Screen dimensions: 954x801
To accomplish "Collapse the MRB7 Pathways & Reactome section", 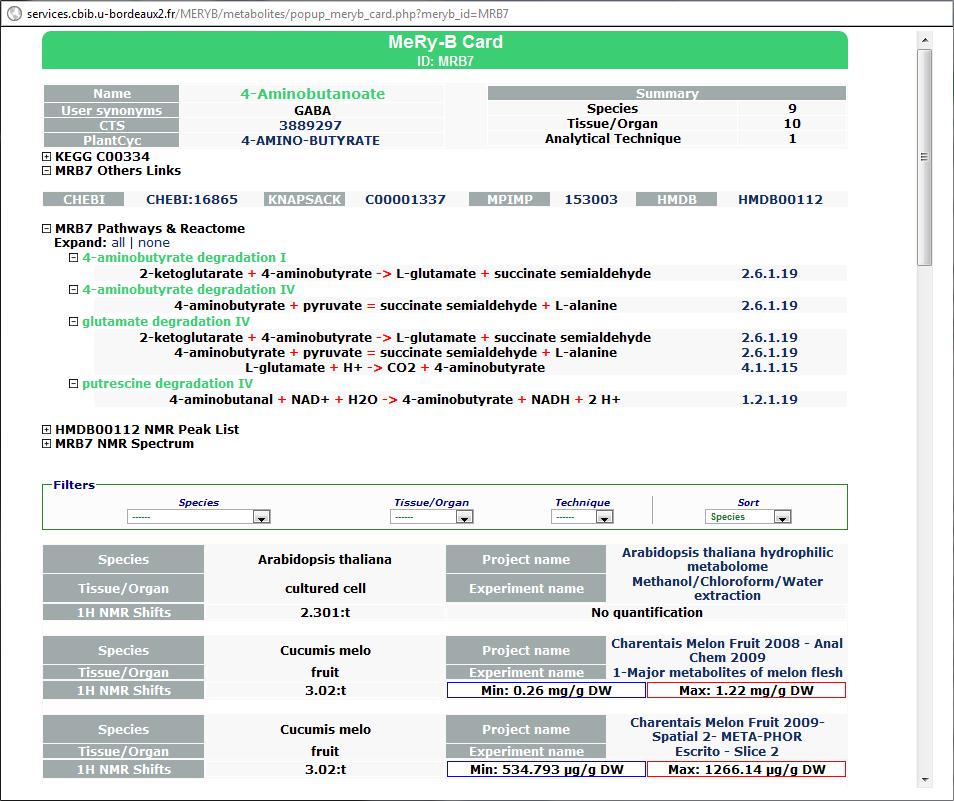I will click(46, 229).
